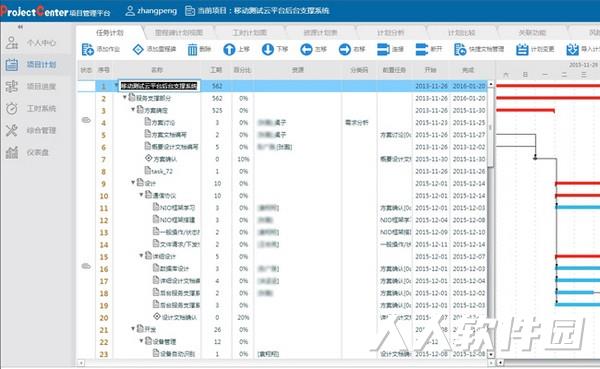600x369 pixels.
Task: Switch to the 关联功能 tab
Action: point(532,33)
